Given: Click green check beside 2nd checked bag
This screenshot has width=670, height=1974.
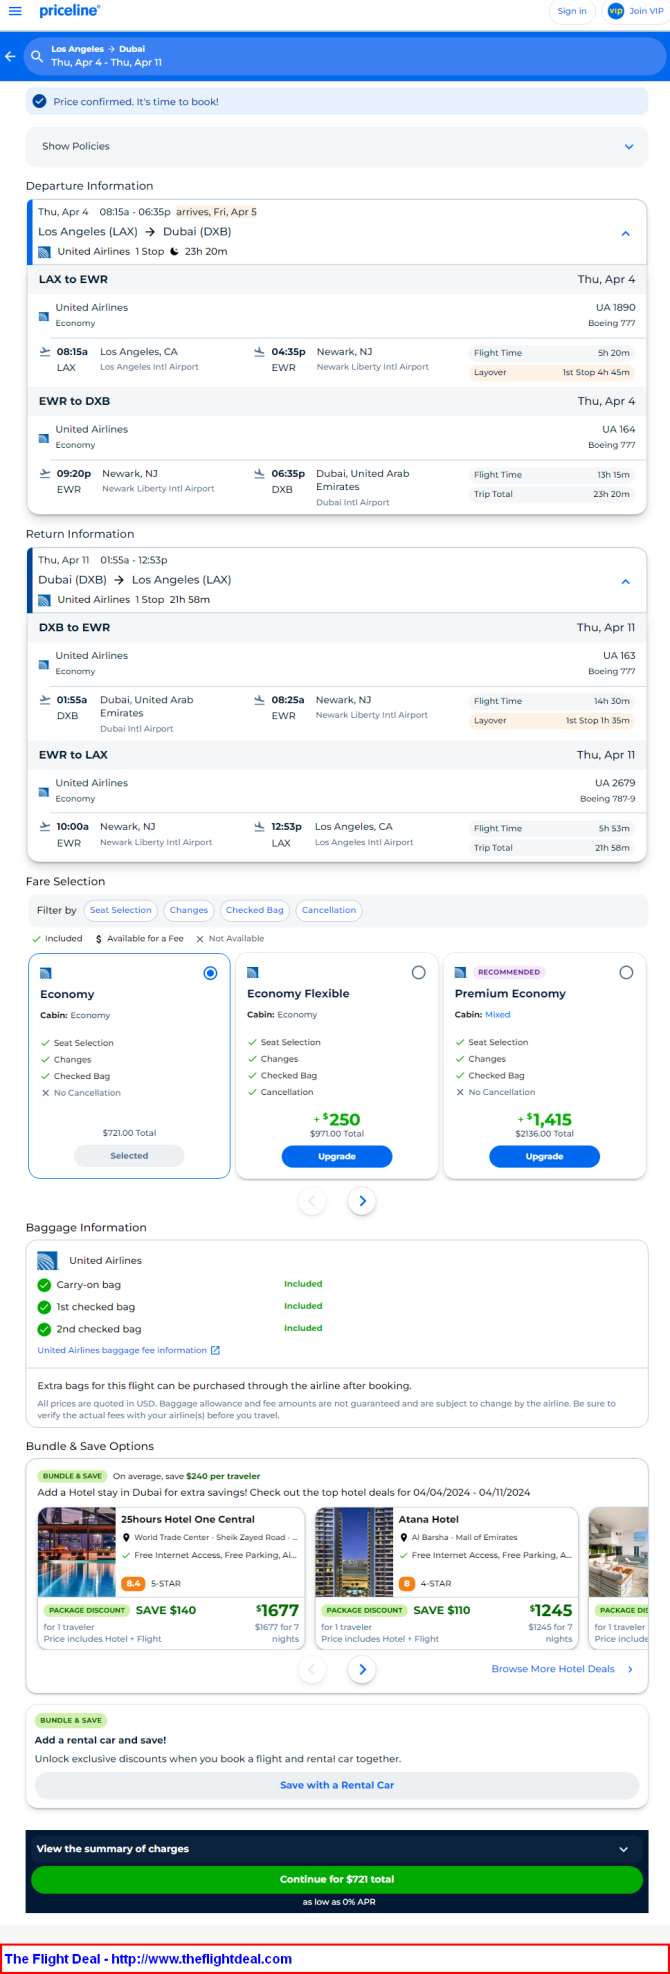Looking at the screenshot, I should coord(44,1329).
